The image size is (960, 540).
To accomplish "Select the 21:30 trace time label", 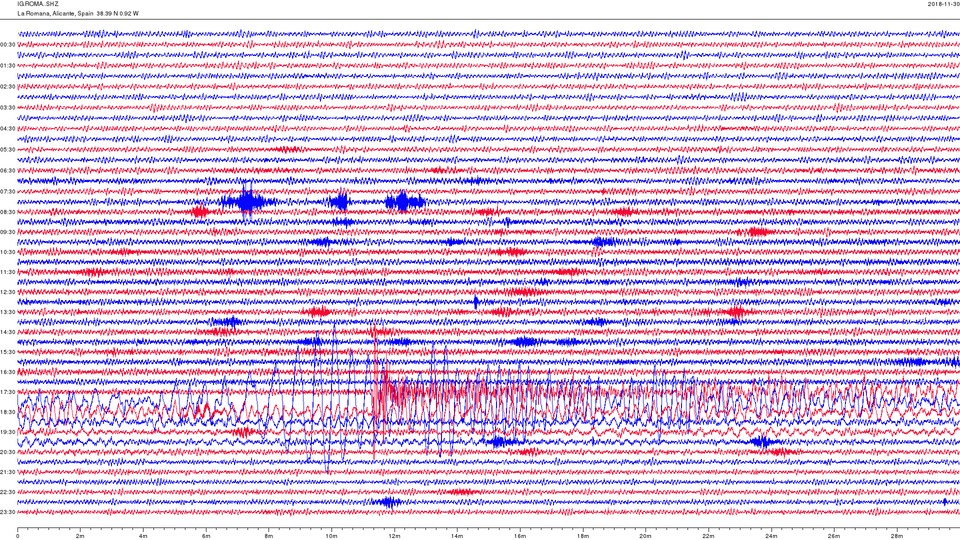I will tap(7, 472).
